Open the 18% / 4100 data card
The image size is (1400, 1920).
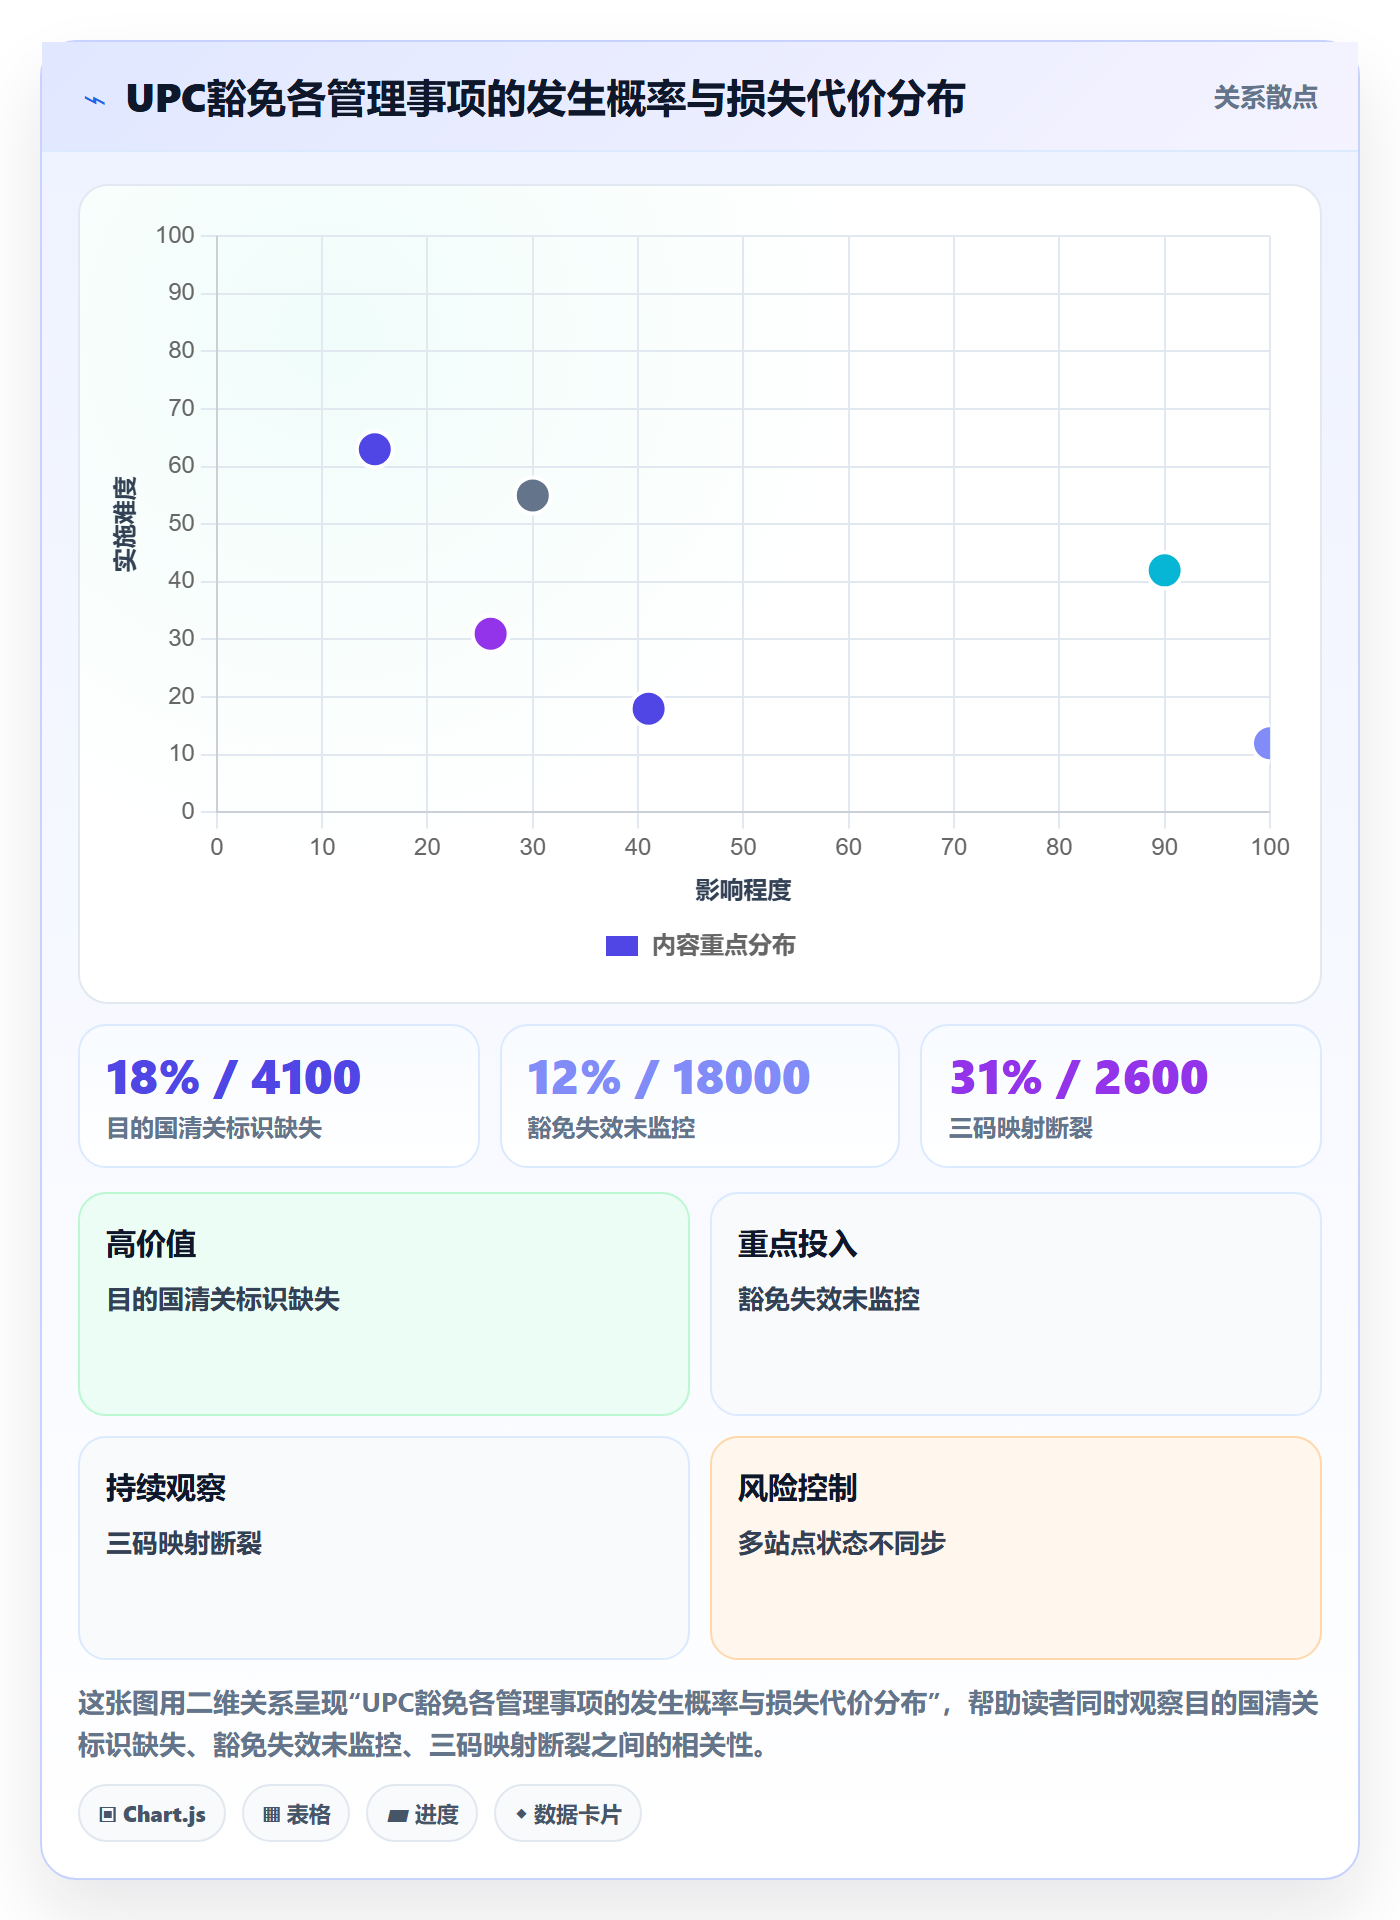(279, 1096)
